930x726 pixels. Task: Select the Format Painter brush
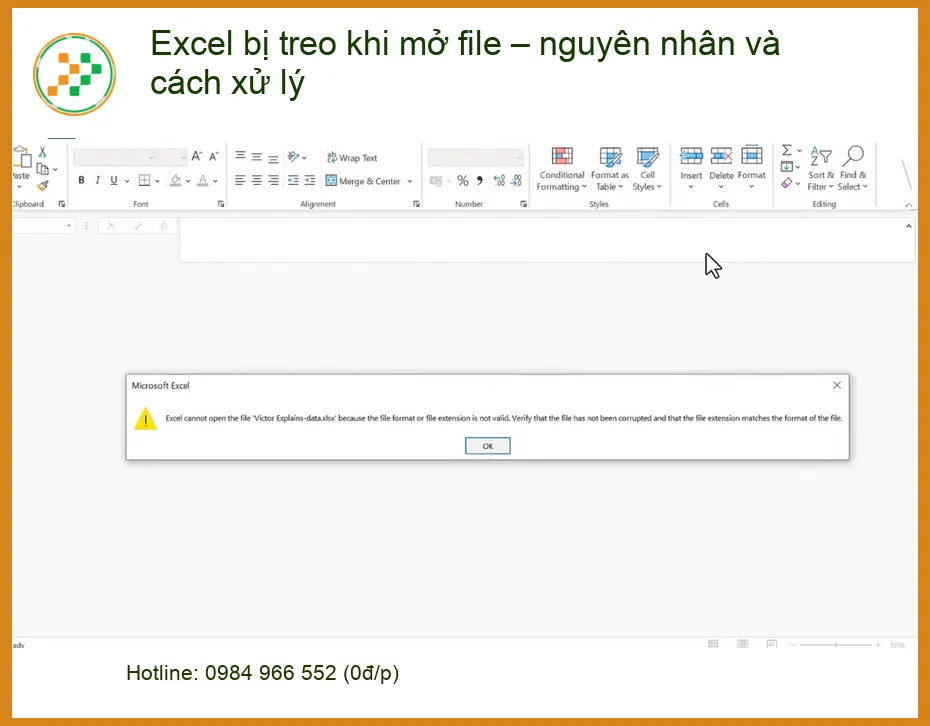42,186
